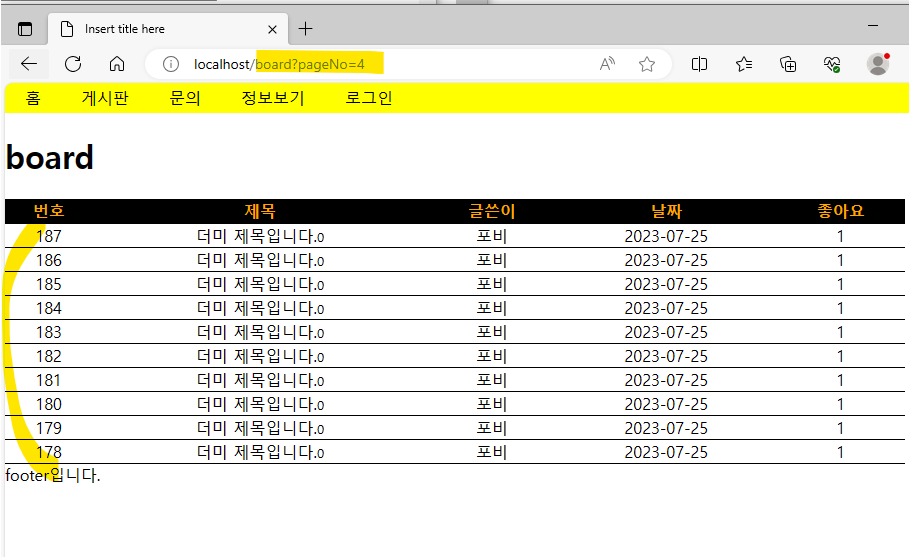
Task: Select the 'Insert title here' tab
Action: point(168,29)
